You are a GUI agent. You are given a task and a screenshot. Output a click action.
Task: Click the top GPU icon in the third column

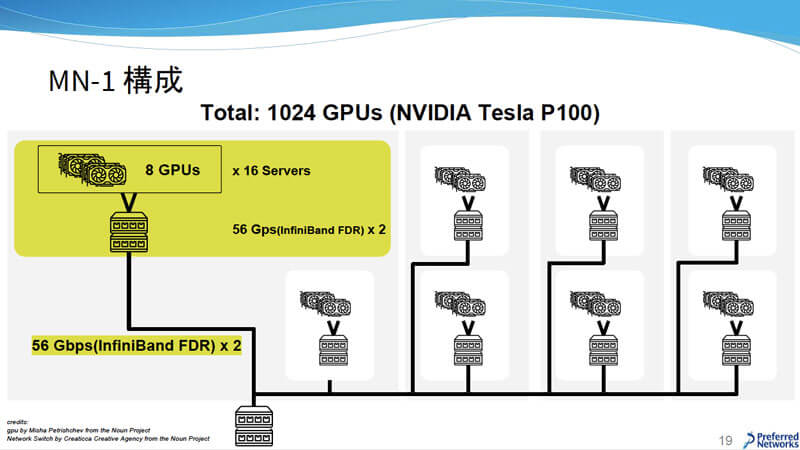click(595, 179)
